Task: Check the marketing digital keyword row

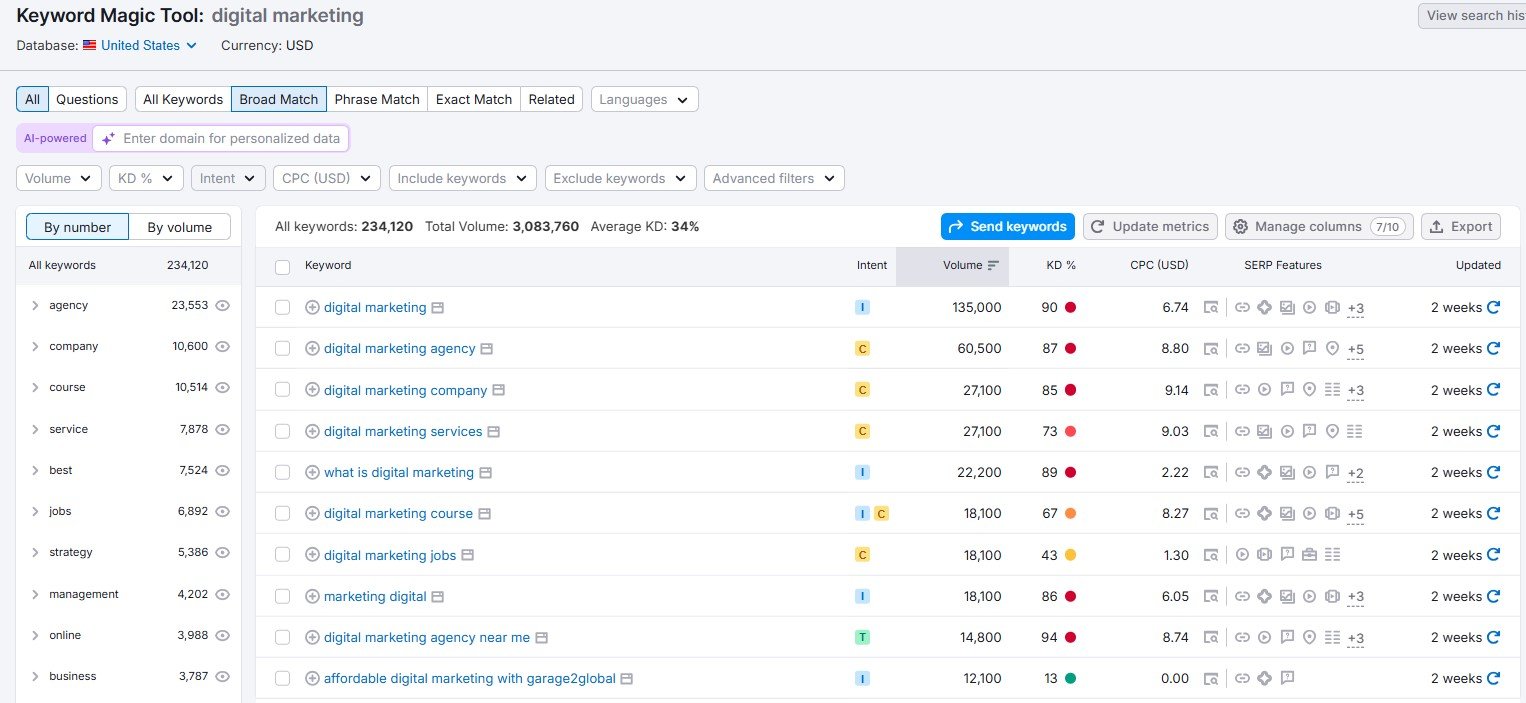Action: (x=282, y=596)
